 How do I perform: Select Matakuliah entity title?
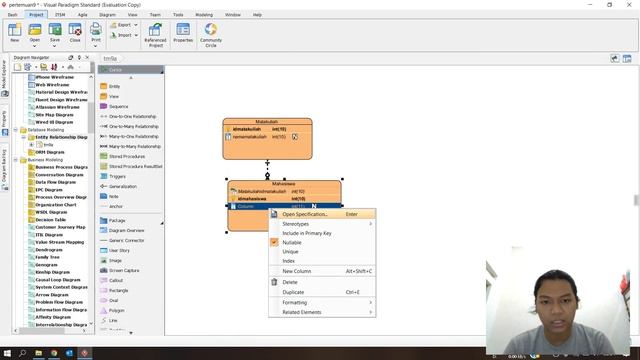pyautogui.click(x=267, y=122)
